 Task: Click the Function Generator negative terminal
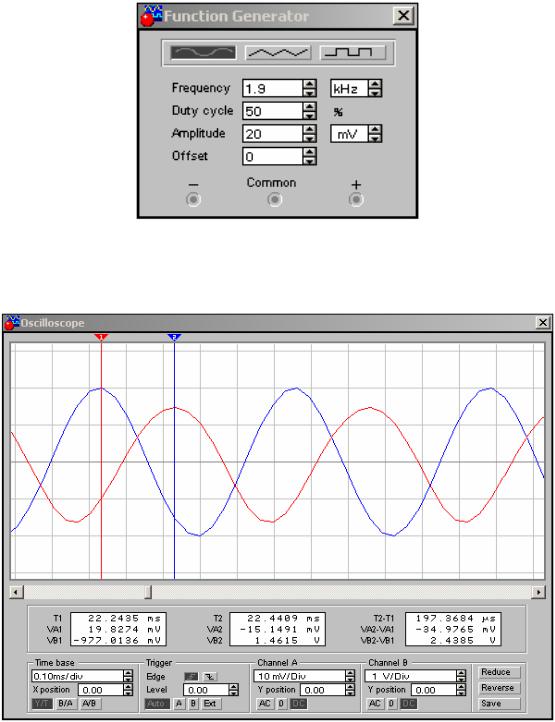(193, 199)
